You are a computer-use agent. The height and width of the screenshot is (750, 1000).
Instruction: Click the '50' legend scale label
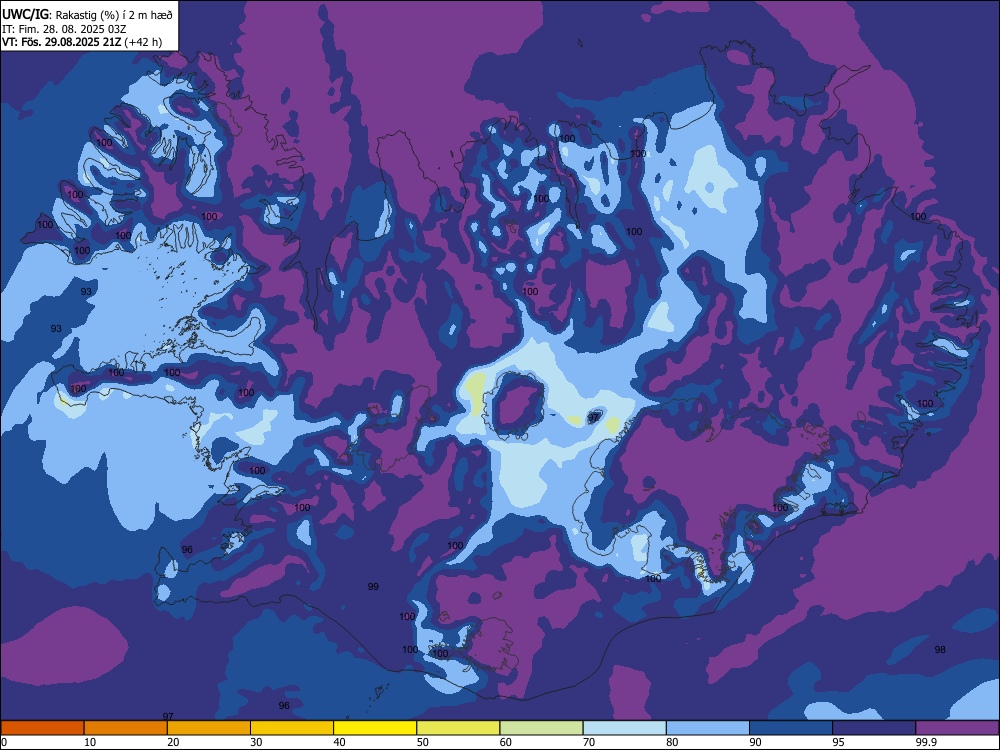click(423, 742)
